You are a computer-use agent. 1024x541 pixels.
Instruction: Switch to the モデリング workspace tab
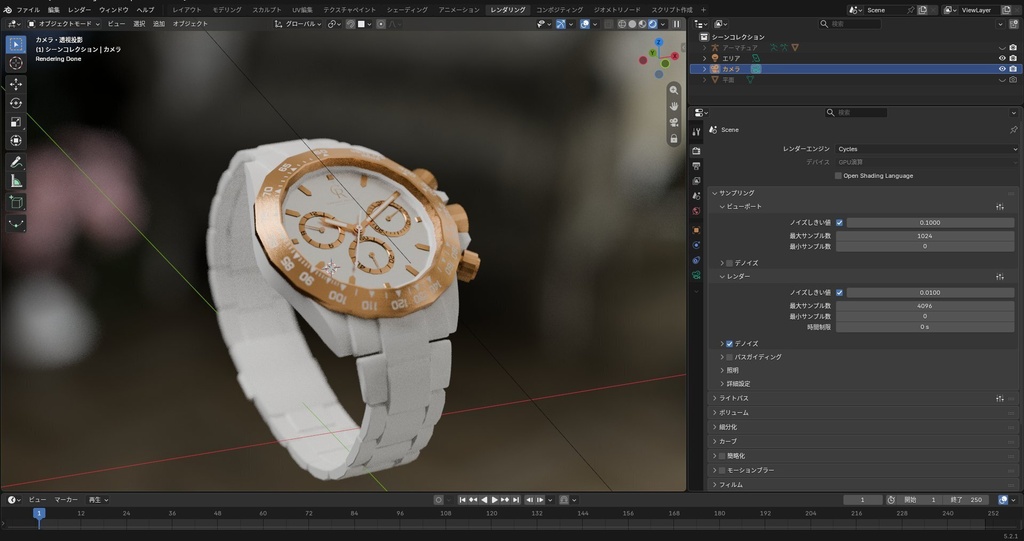[227, 10]
